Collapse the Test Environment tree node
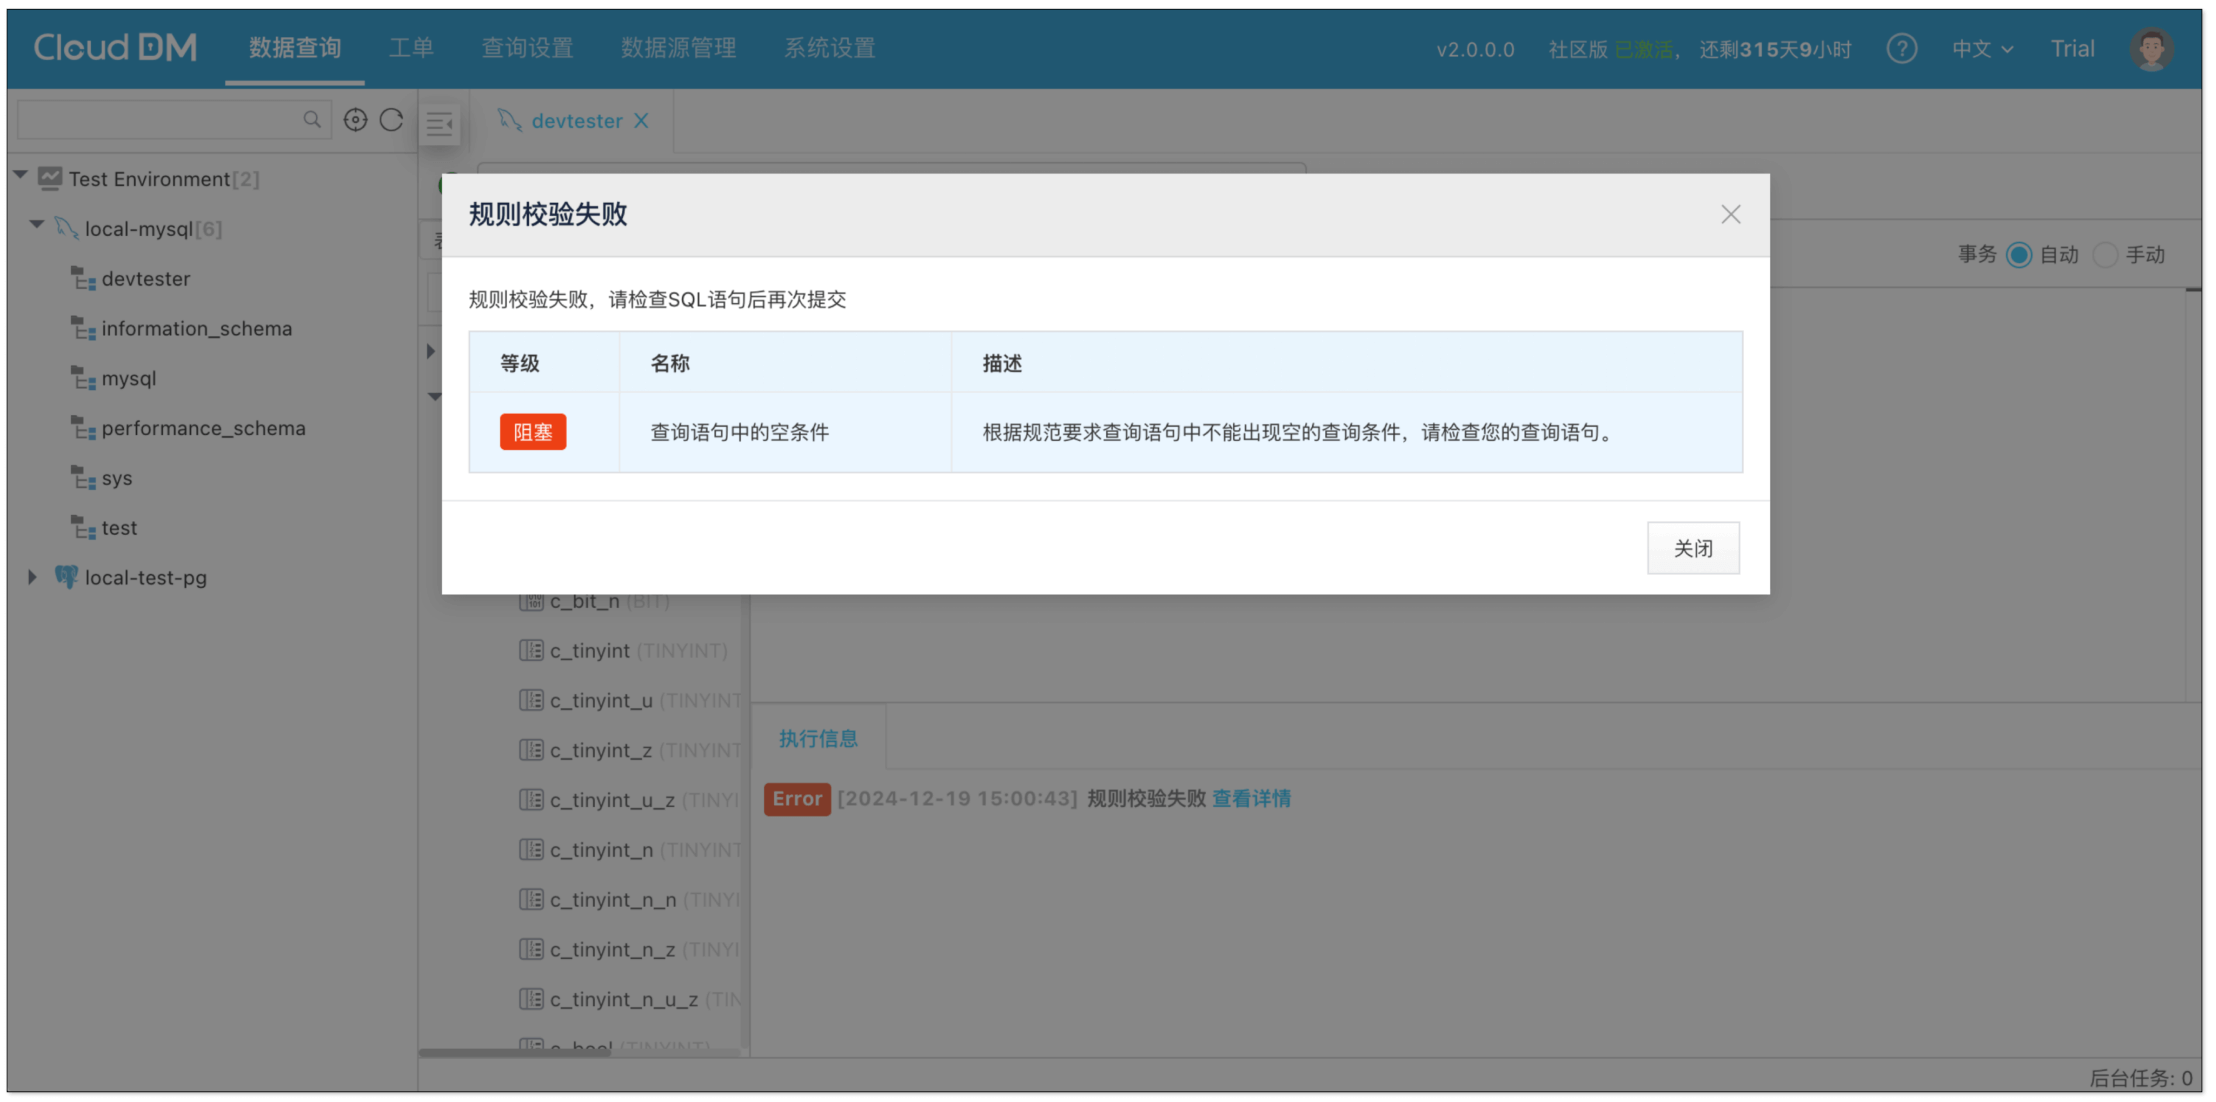Screen dimensions: 2216x1102 [x=21, y=176]
